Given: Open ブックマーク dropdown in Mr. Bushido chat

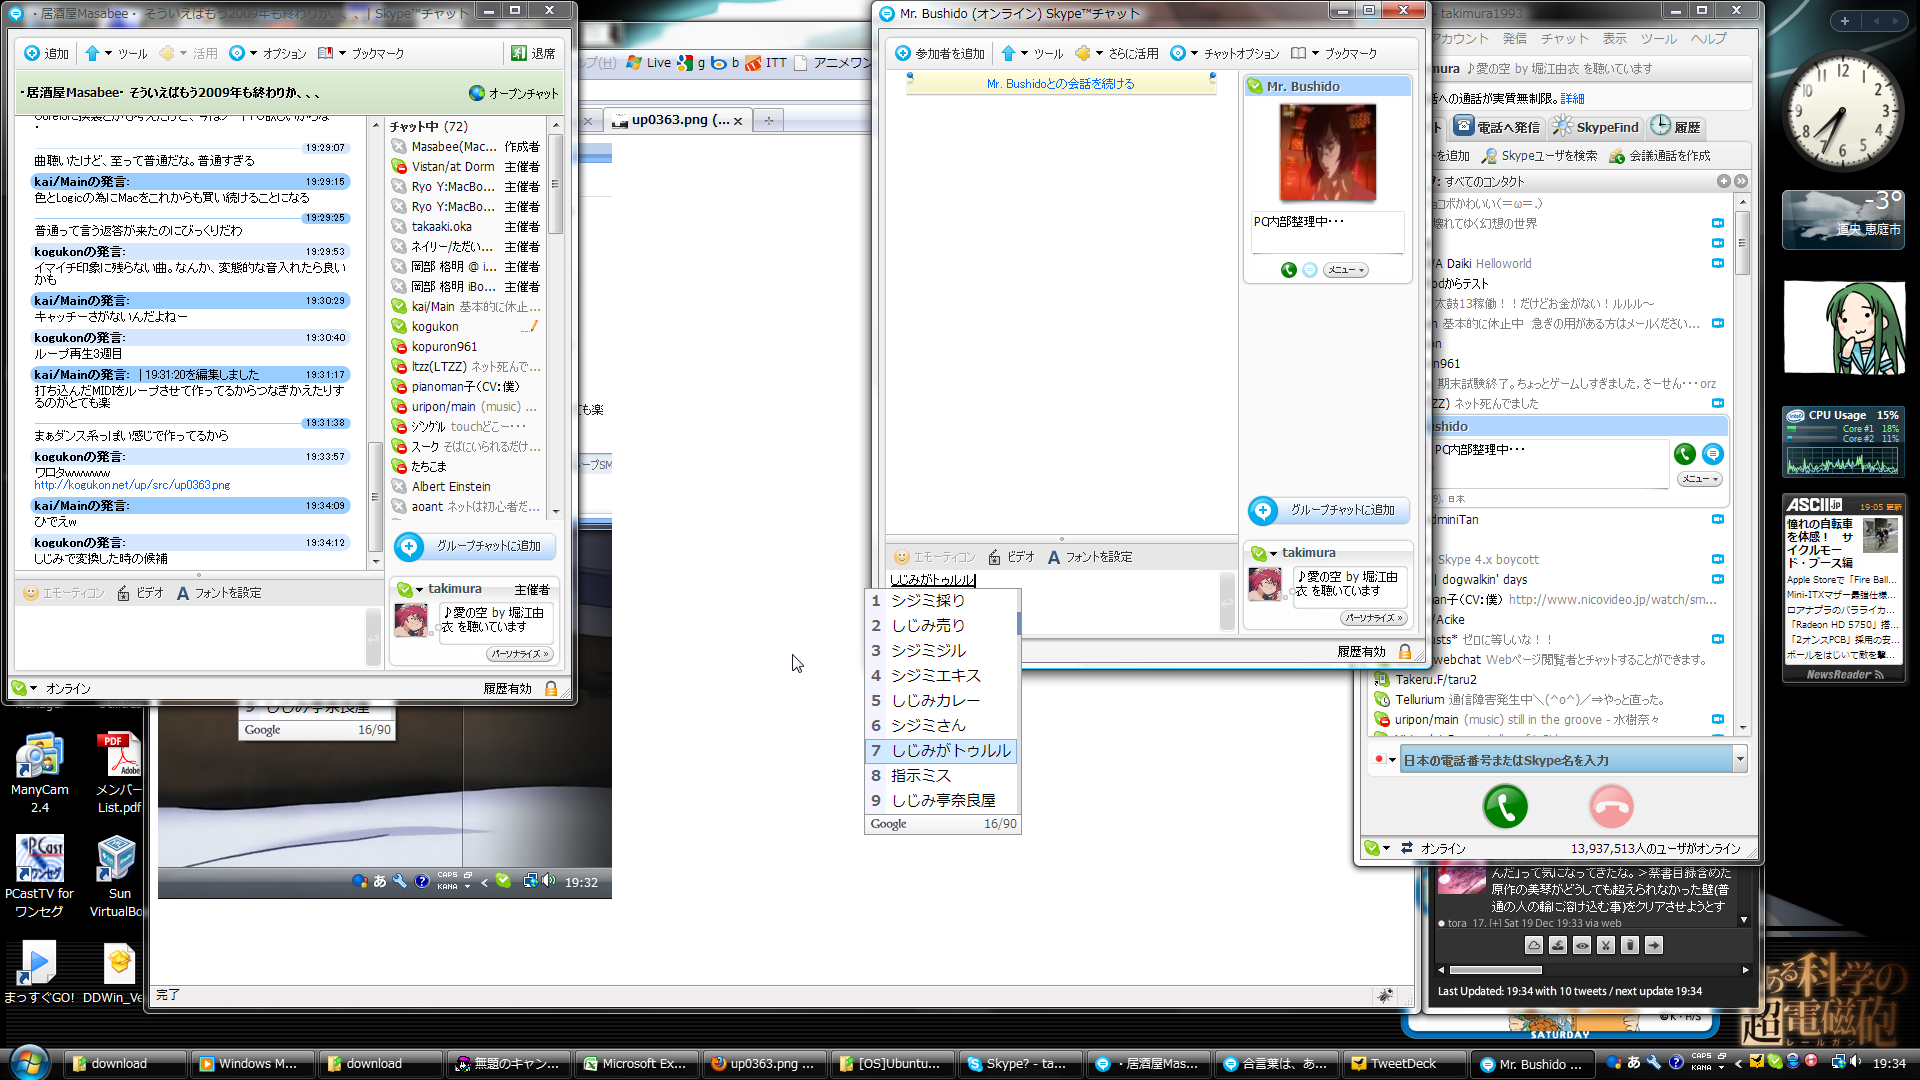Looking at the screenshot, I should (x=1333, y=53).
